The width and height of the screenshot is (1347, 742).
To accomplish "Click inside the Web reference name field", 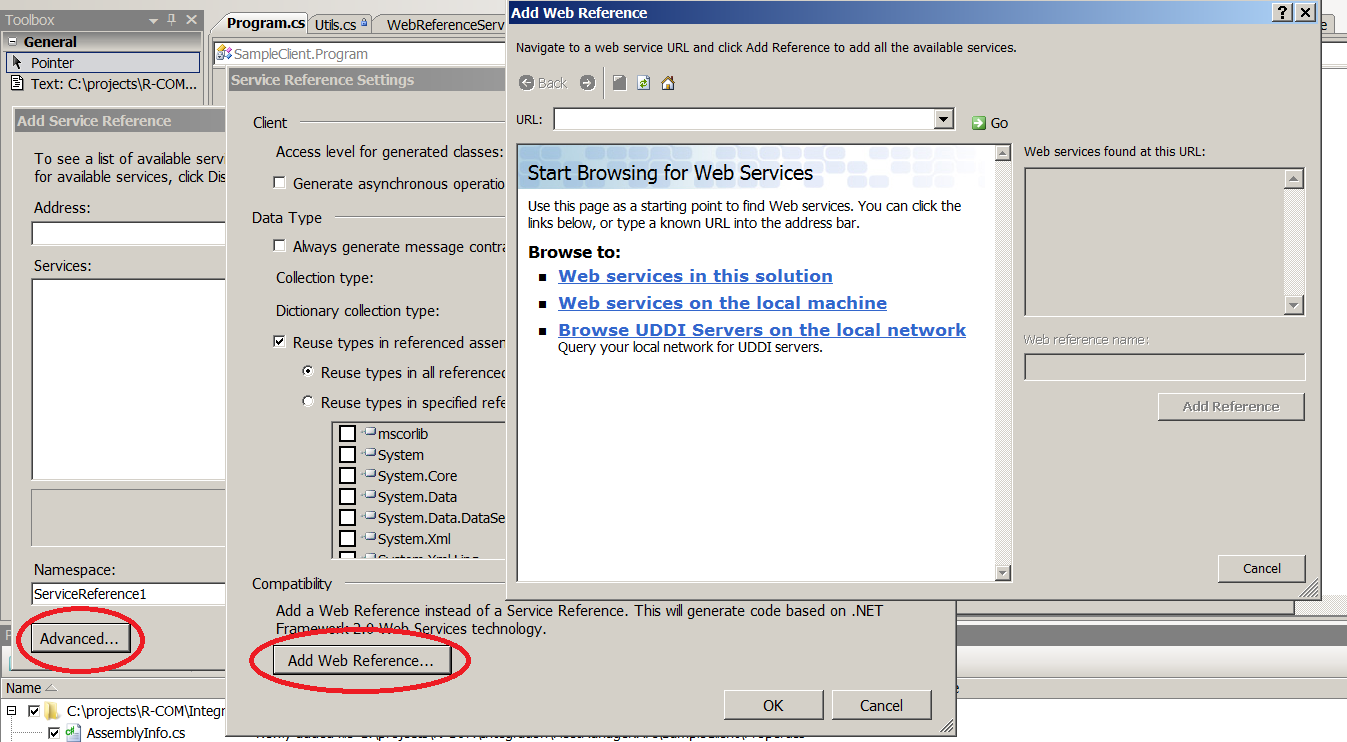I will (1163, 366).
